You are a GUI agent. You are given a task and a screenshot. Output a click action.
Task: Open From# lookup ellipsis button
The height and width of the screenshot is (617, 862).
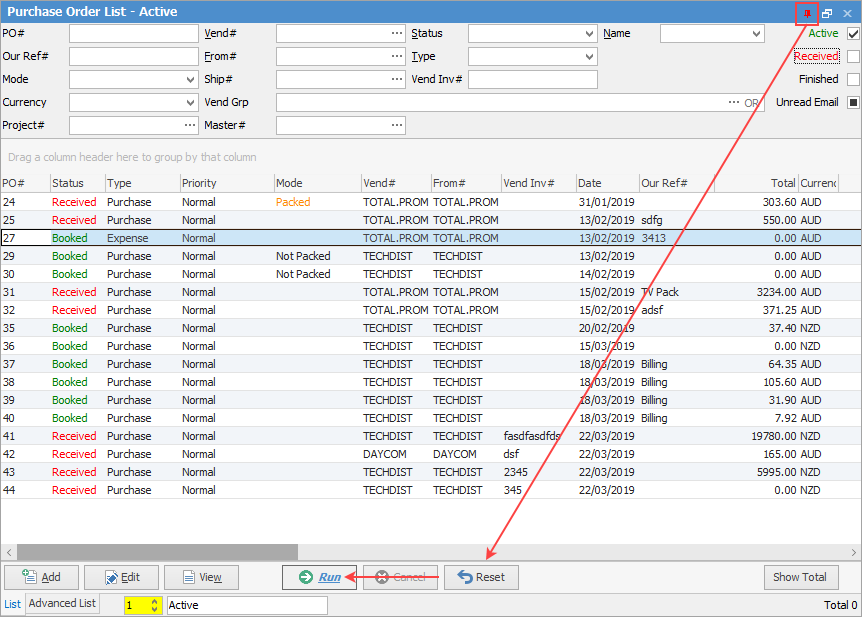tap(397, 57)
